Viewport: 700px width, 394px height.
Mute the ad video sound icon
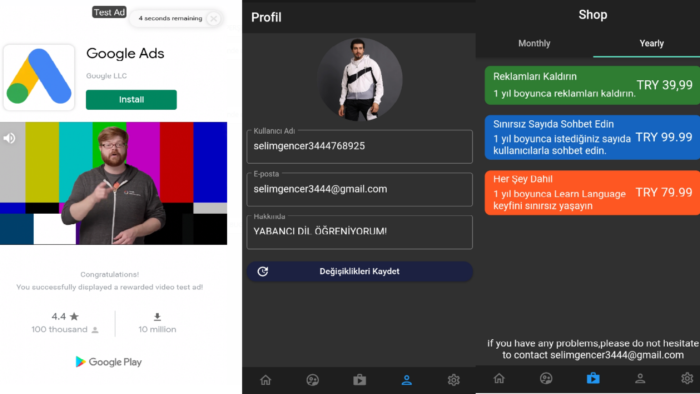[x=9, y=138]
